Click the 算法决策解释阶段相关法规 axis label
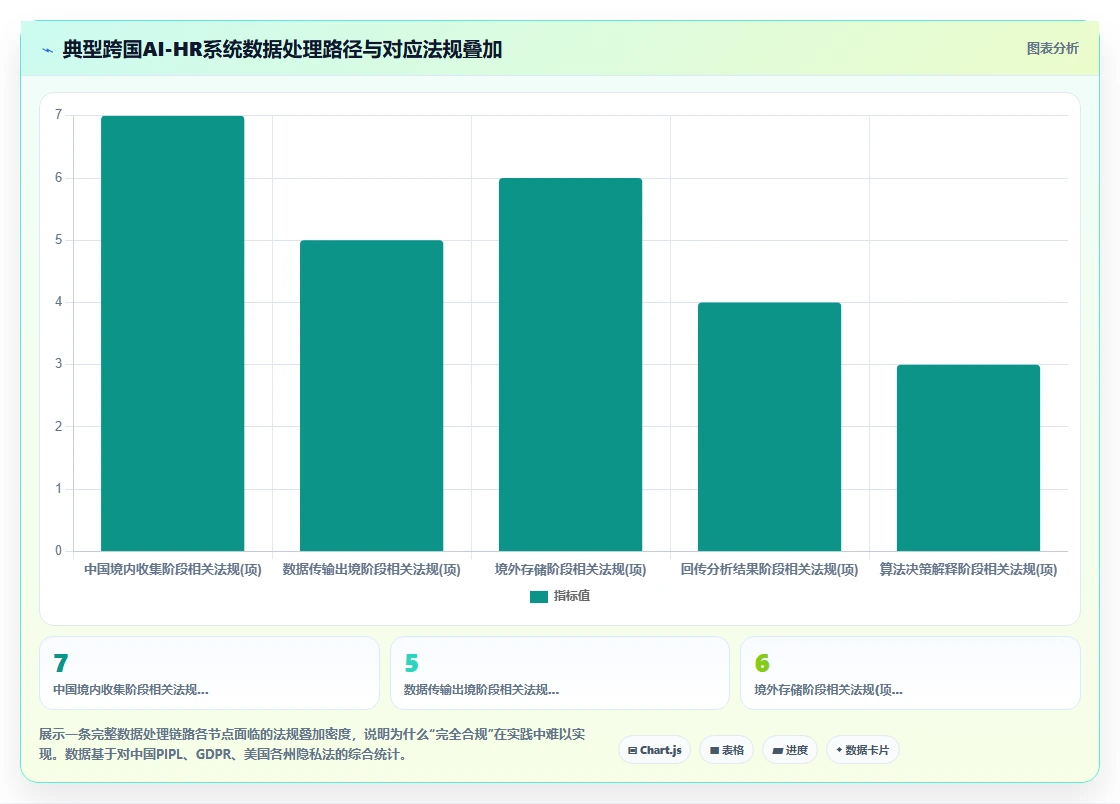The width and height of the screenshot is (1120, 804). coord(968,569)
